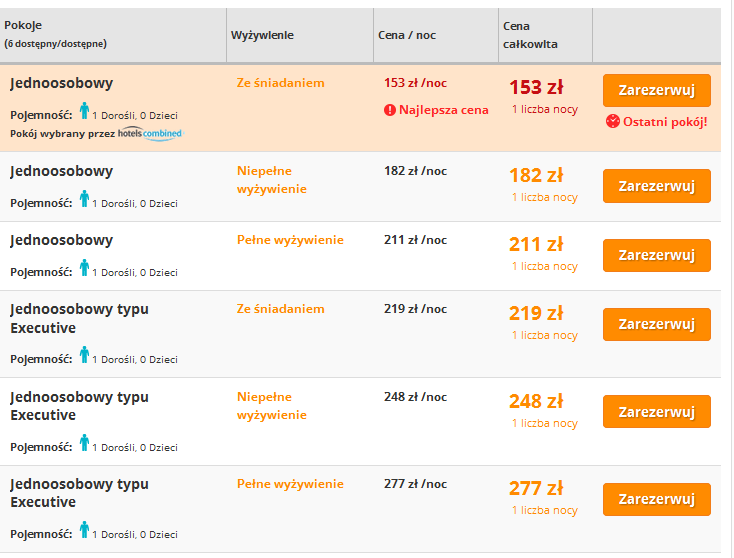Click the Jednoosobowy title in the 153 zł row

61,83
